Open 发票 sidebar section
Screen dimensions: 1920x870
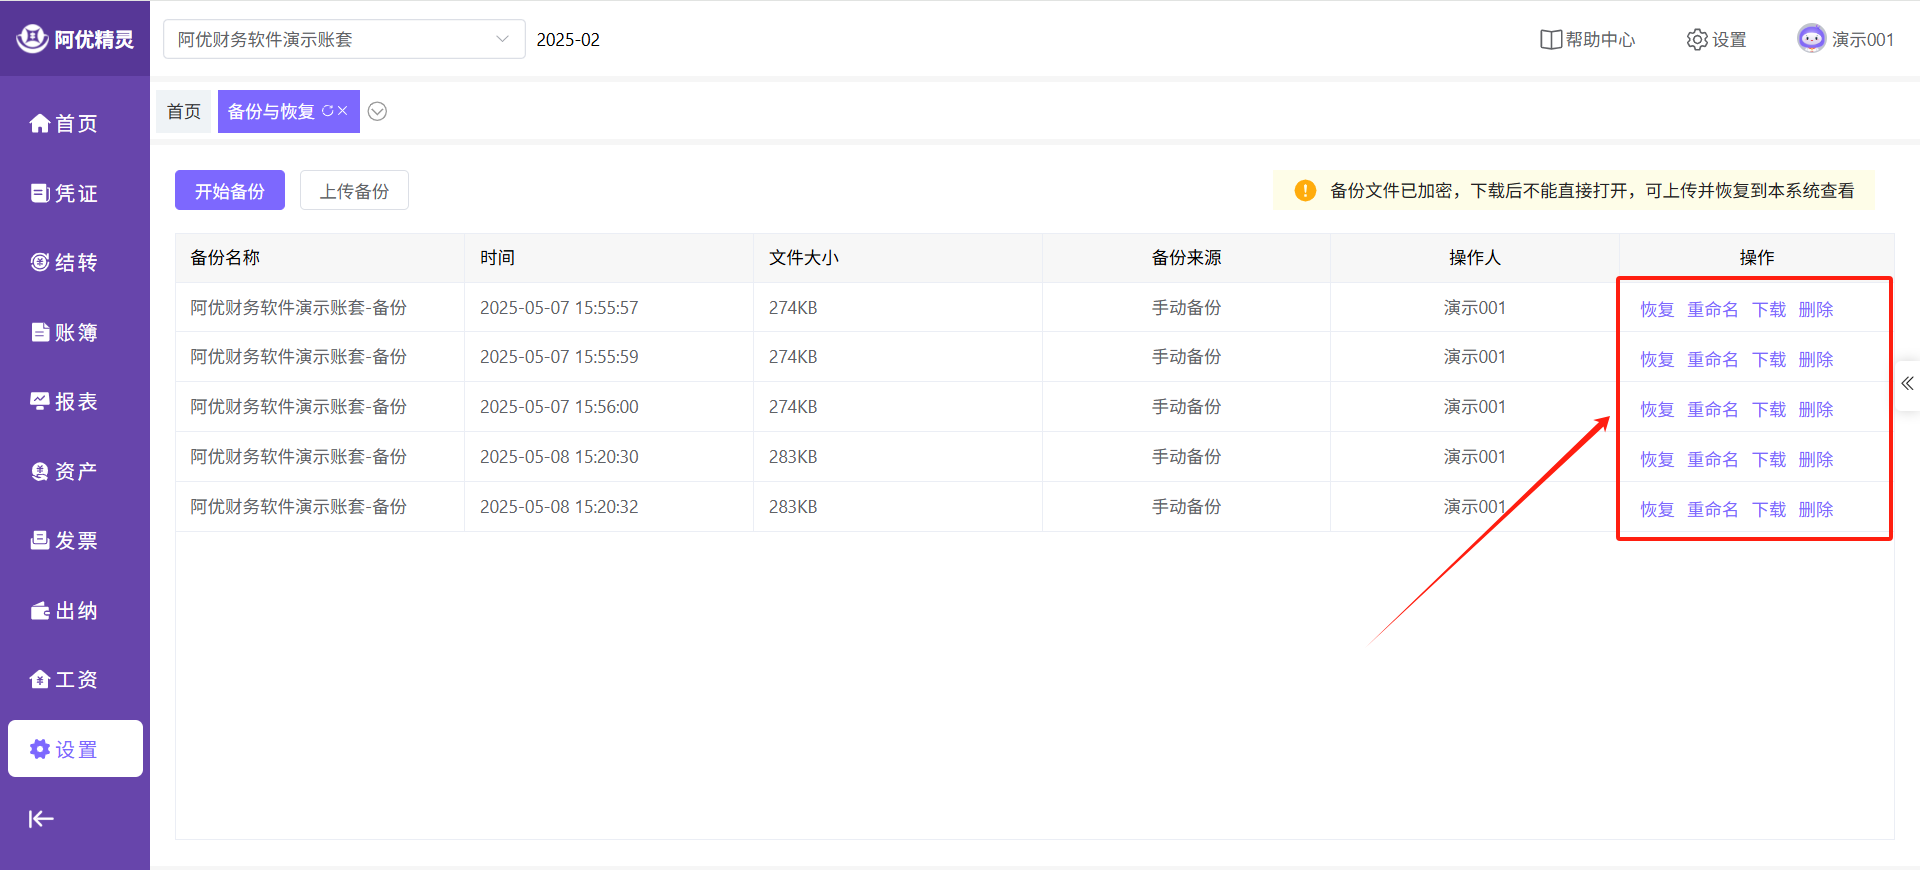click(65, 541)
